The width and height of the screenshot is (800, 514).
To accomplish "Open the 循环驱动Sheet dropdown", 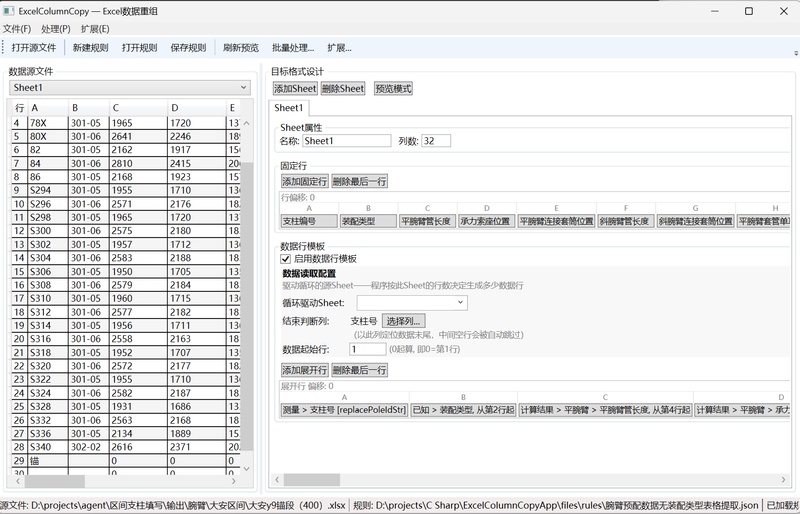I will click(x=412, y=302).
